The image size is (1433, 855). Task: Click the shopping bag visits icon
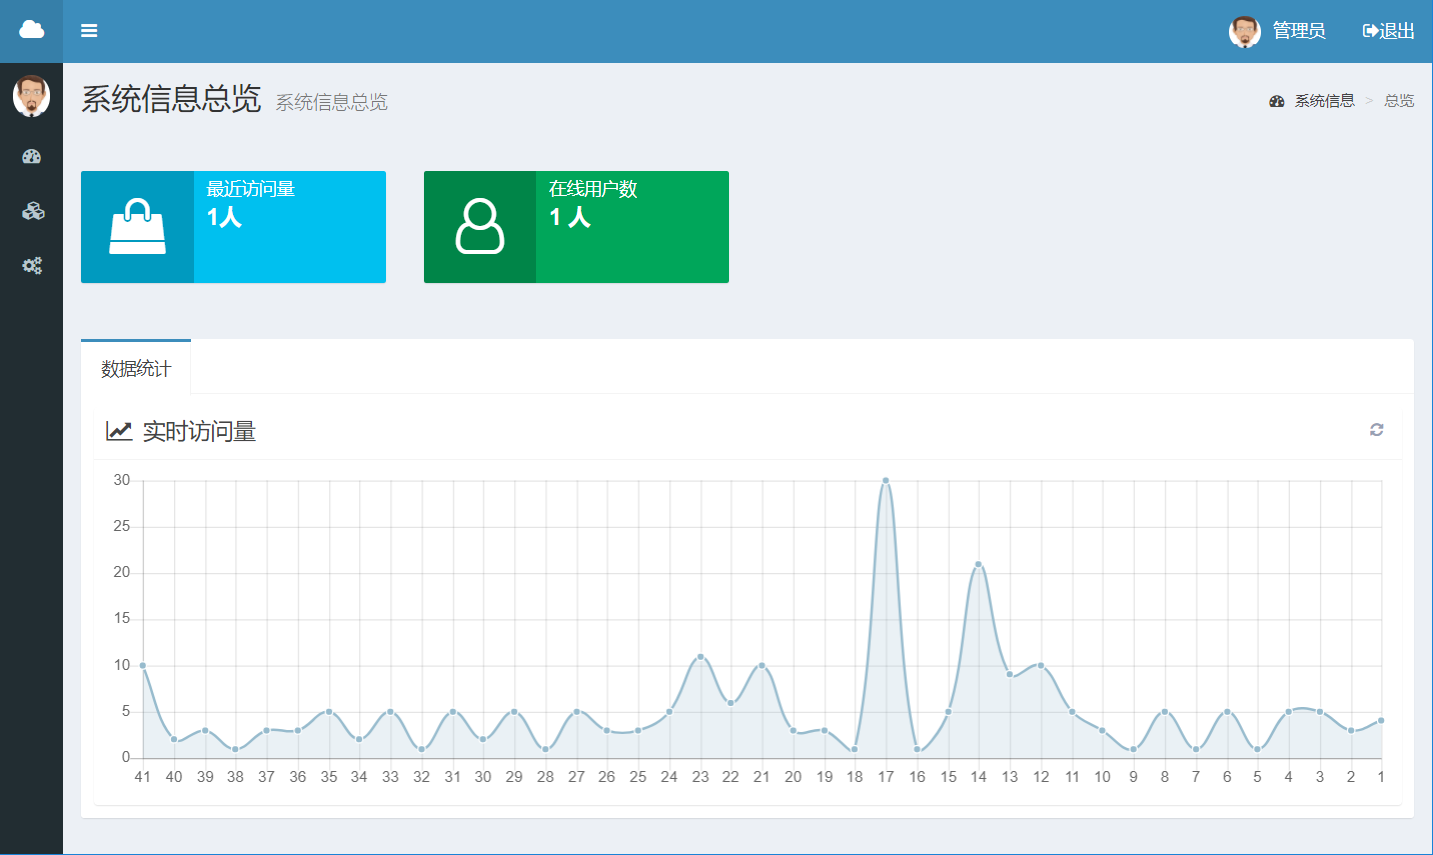pyautogui.click(x=137, y=226)
